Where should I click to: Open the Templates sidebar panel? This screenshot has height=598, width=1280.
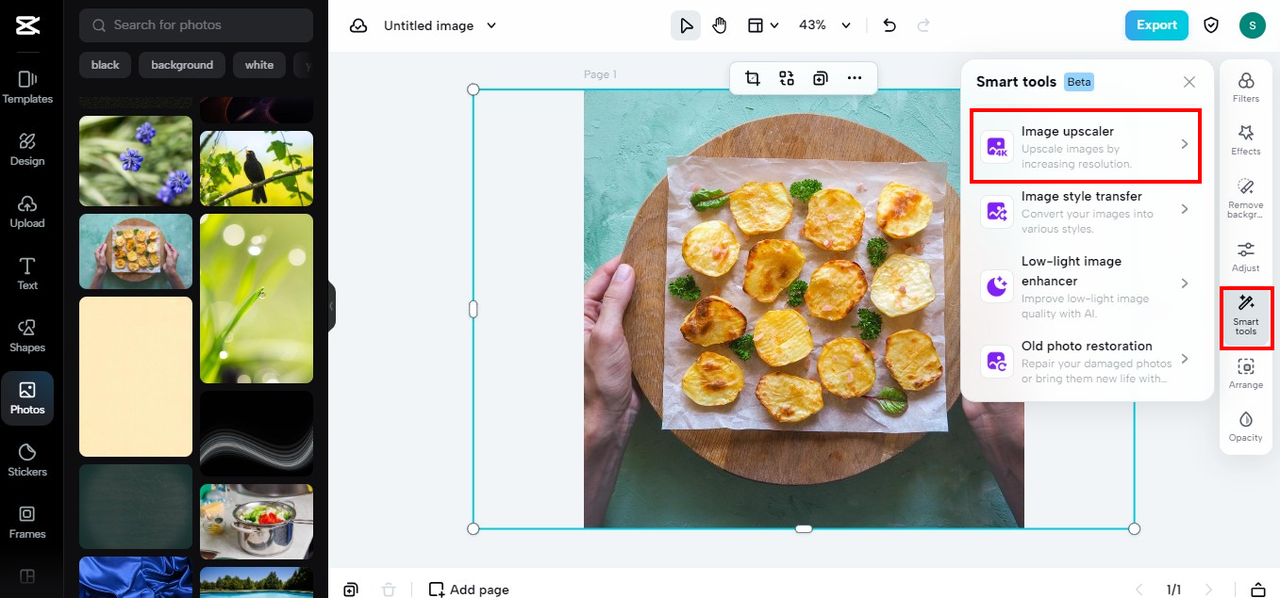click(x=27, y=87)
